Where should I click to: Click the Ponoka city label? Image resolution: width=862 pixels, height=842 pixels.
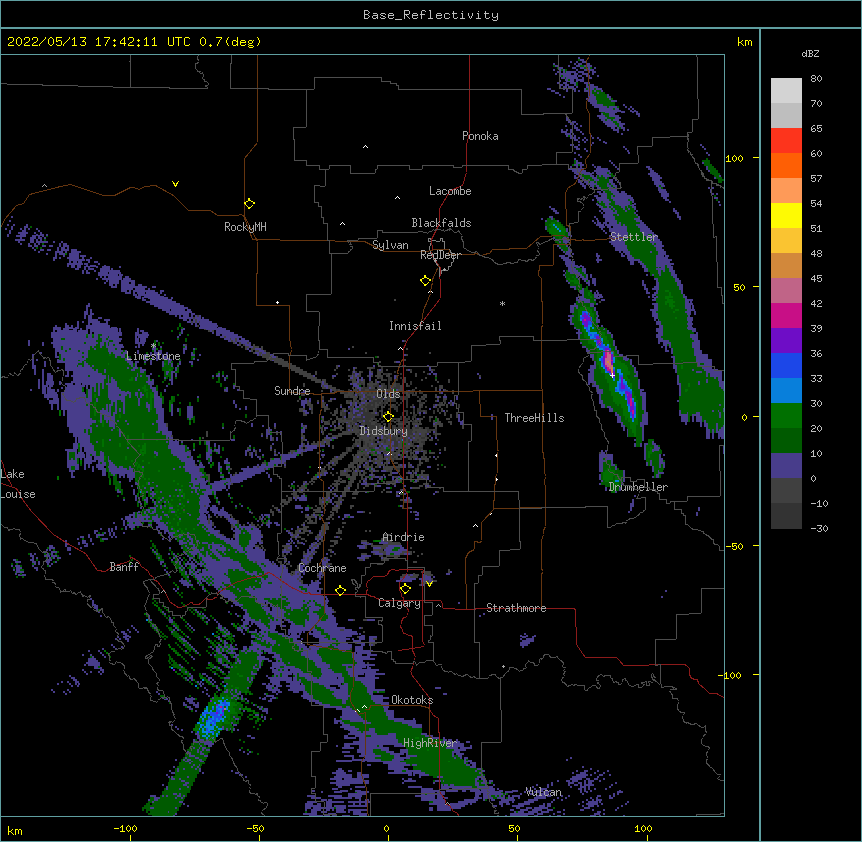tap(480, 136)
